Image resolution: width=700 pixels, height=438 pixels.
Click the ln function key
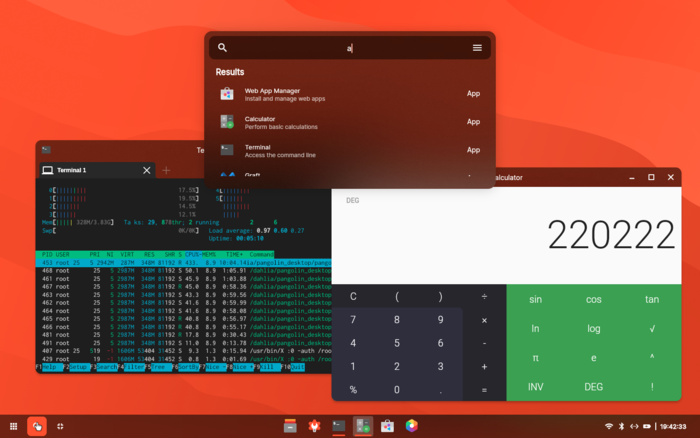pyautogui.click(x=535, y=329)
